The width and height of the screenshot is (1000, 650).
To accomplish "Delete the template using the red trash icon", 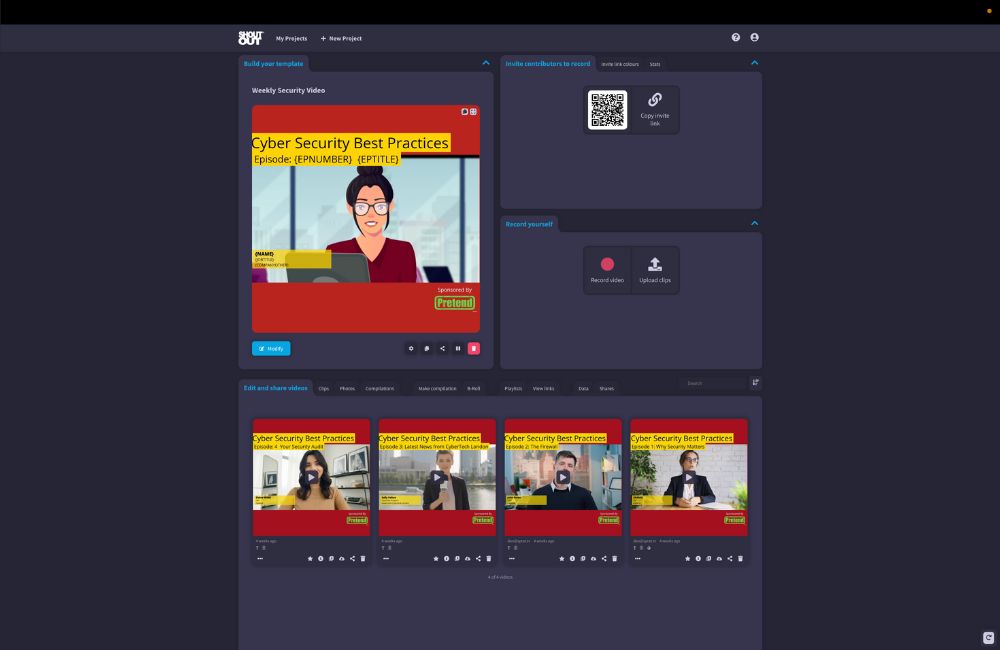I will tap(473, 348).
